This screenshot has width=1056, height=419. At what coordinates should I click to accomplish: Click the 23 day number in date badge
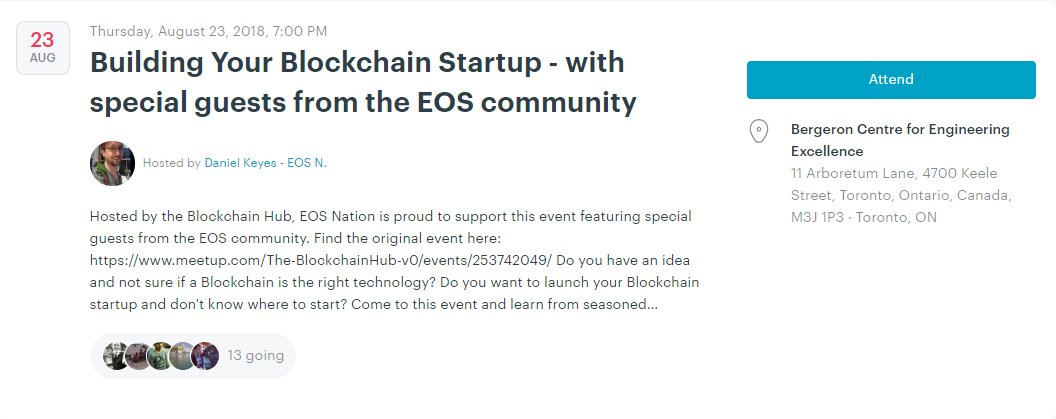(x=42, y=40)
